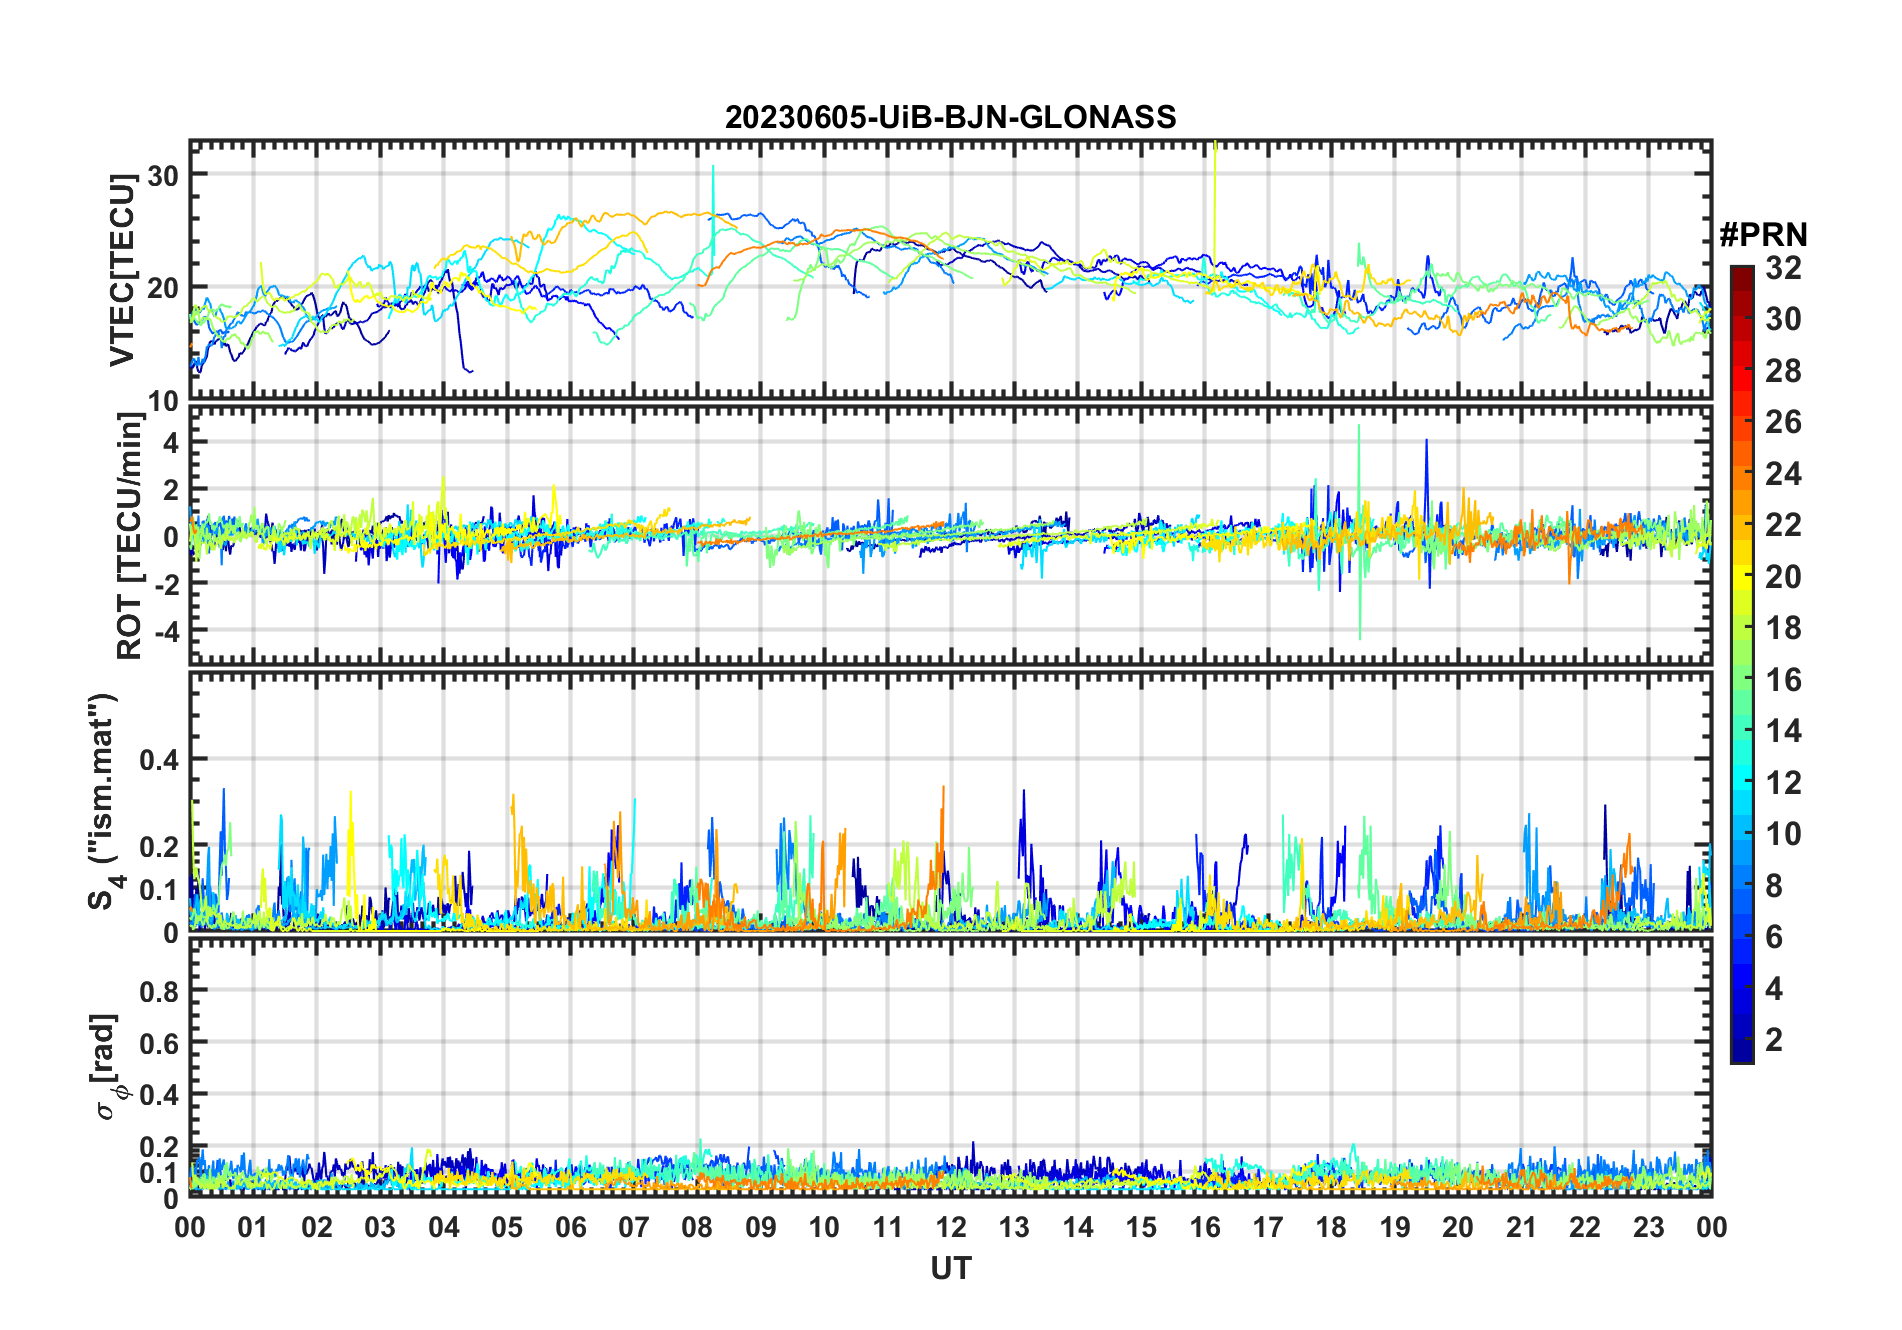
Task: Click the 23 hour tick on the UT axis
Action: click(1648, 1227)
